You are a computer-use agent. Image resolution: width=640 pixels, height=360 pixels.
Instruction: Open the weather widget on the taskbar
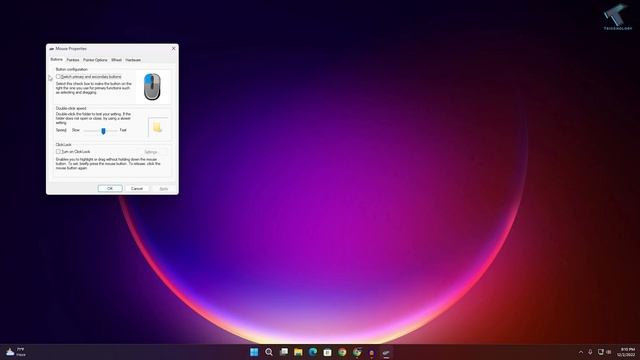tap(16, 352)
